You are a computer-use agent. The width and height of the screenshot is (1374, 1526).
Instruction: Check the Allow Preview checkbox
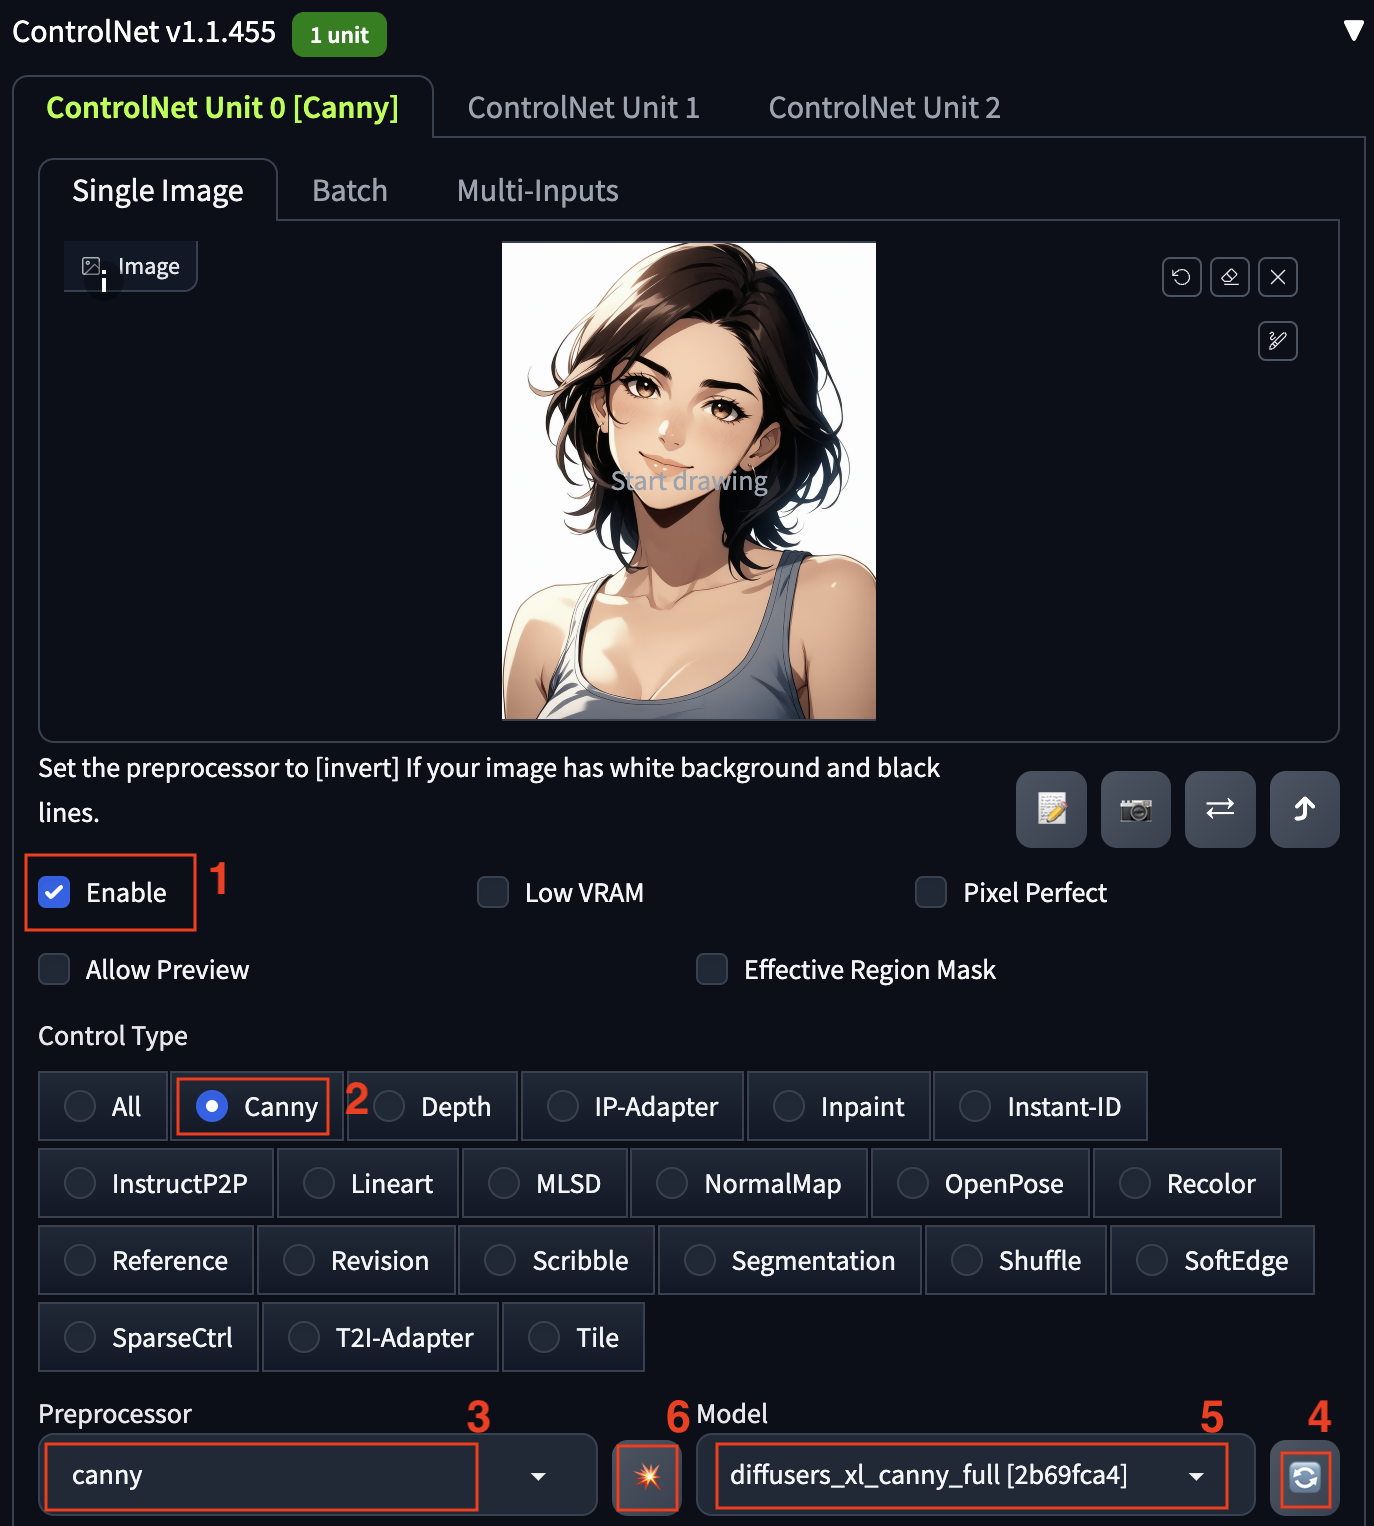(54, 969)
